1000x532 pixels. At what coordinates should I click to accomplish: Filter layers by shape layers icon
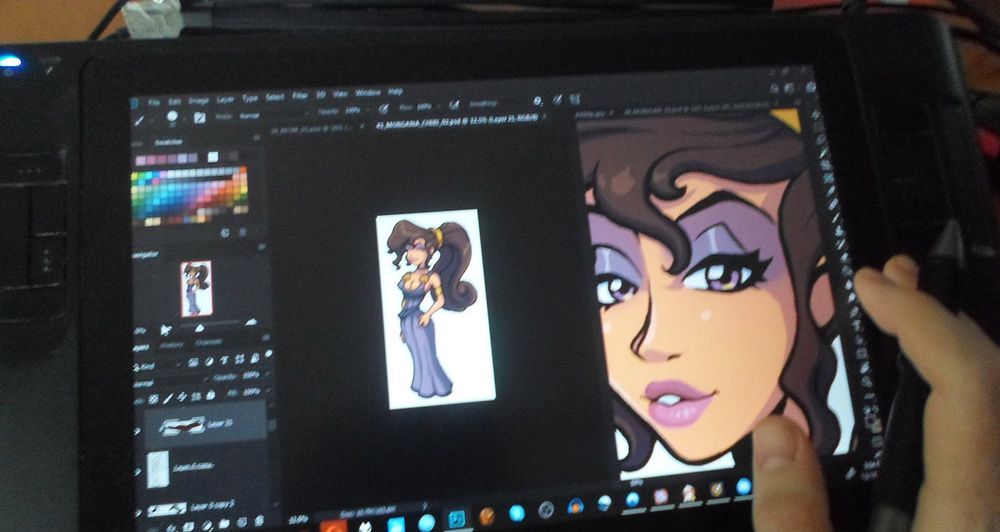[x=240, y=359]
